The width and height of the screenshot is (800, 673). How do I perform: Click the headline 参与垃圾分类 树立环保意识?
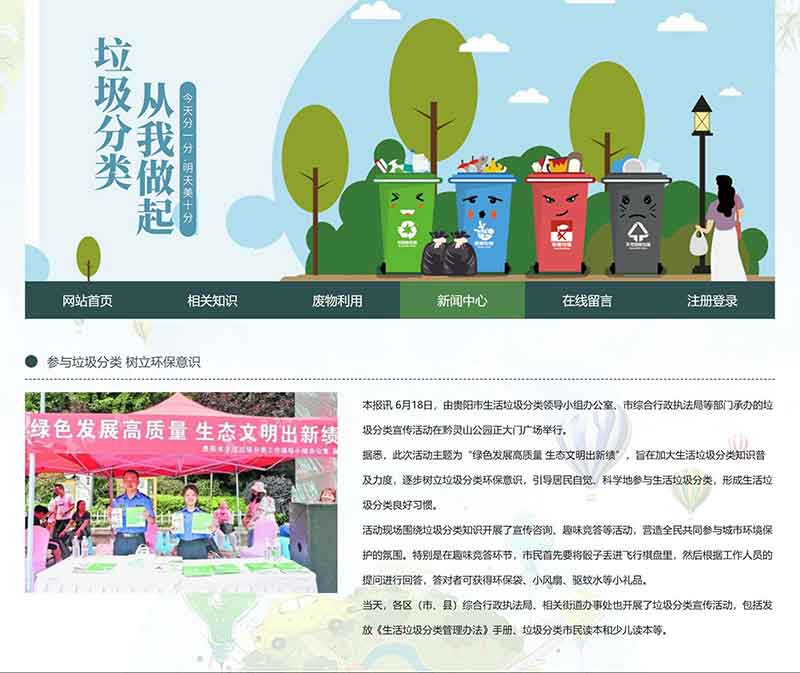pyautogui.click(x=123, y=362)
